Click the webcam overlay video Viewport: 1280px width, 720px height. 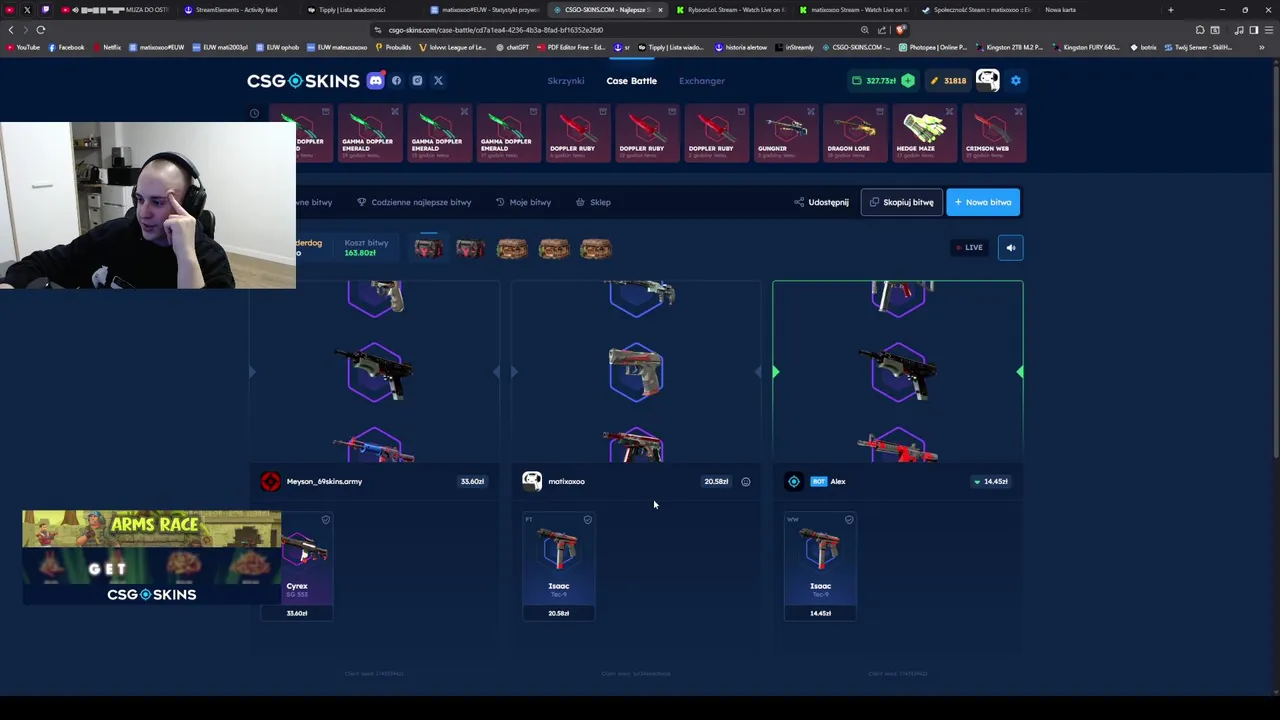click(x=148, y=206)
